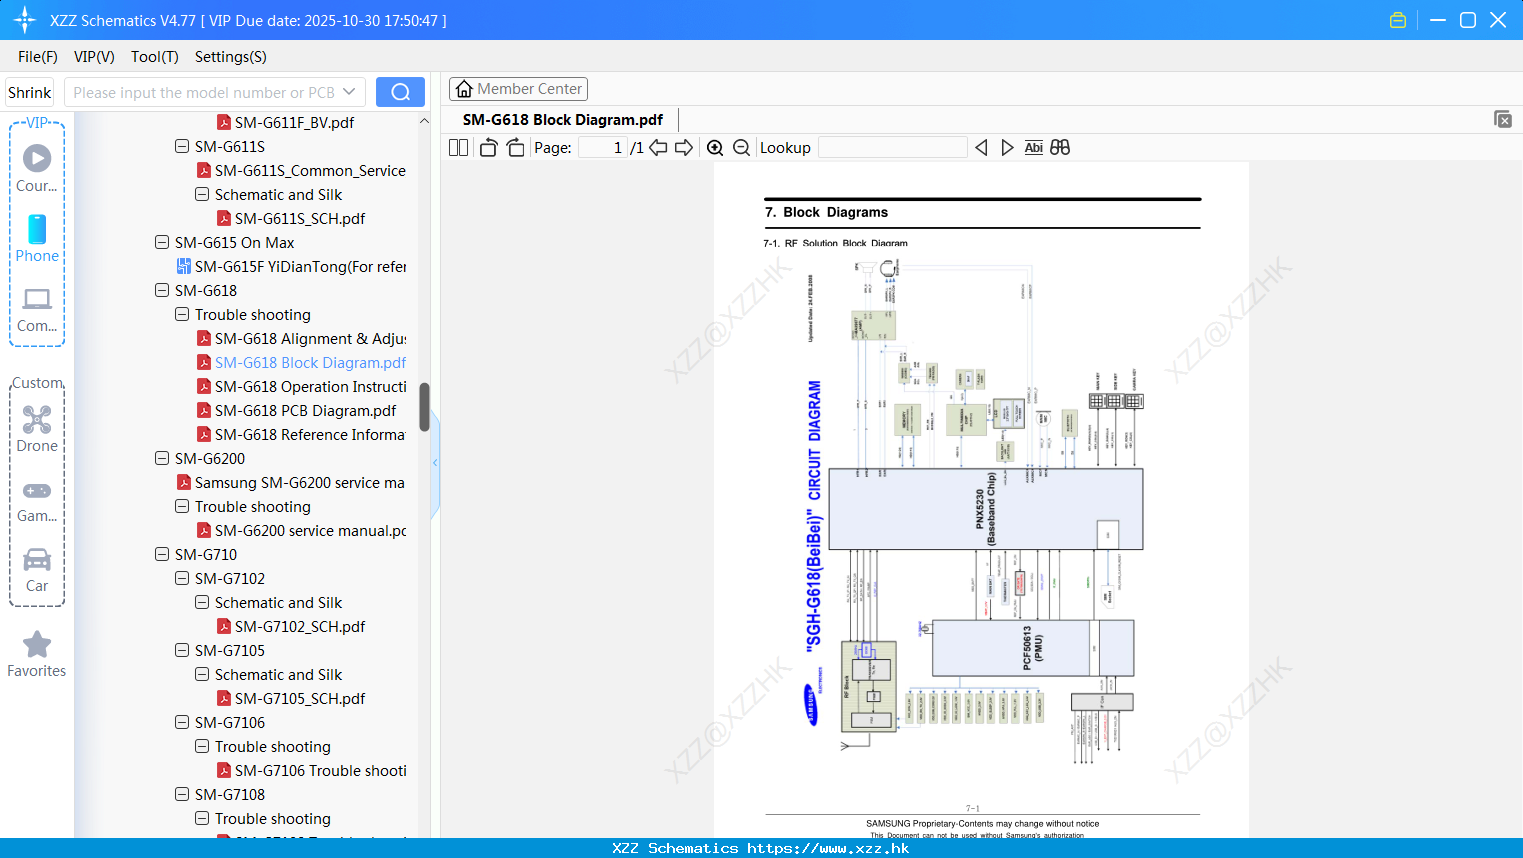The image size is (1523, 858).
Task: Go to previous page arrow
Action: point(658,147)
